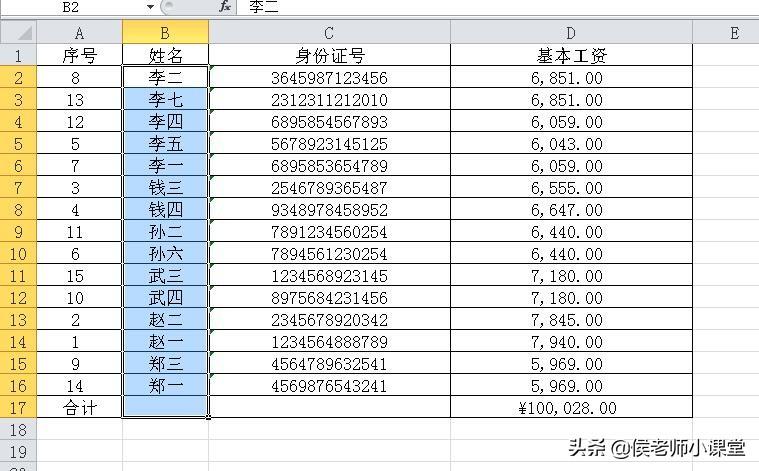Click the formula bar containing 李二
Image resolution: width=759 pixels, height=471 pixels.
click(498, 7)
